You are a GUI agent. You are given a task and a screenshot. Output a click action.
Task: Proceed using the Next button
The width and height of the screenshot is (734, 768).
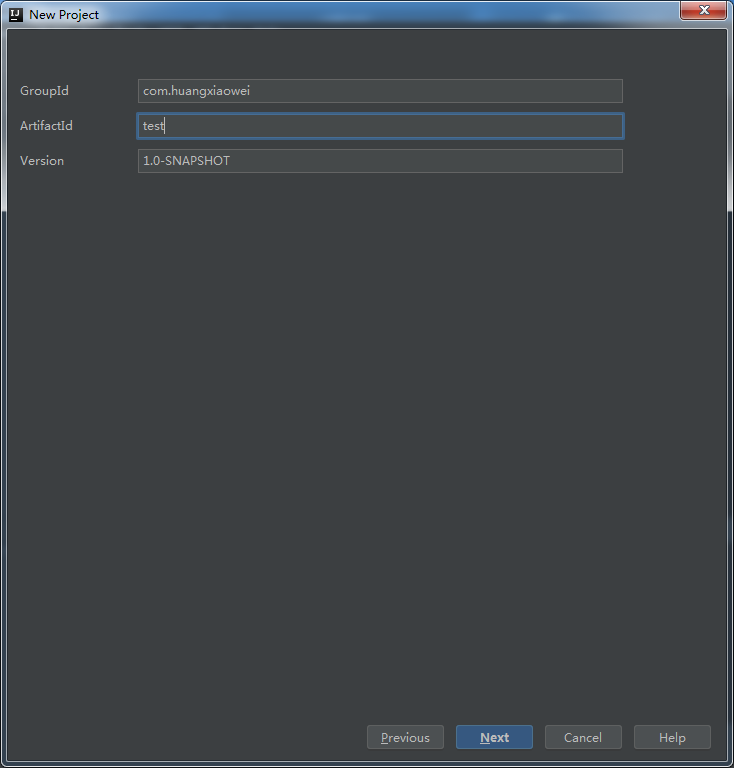(494, 737)
